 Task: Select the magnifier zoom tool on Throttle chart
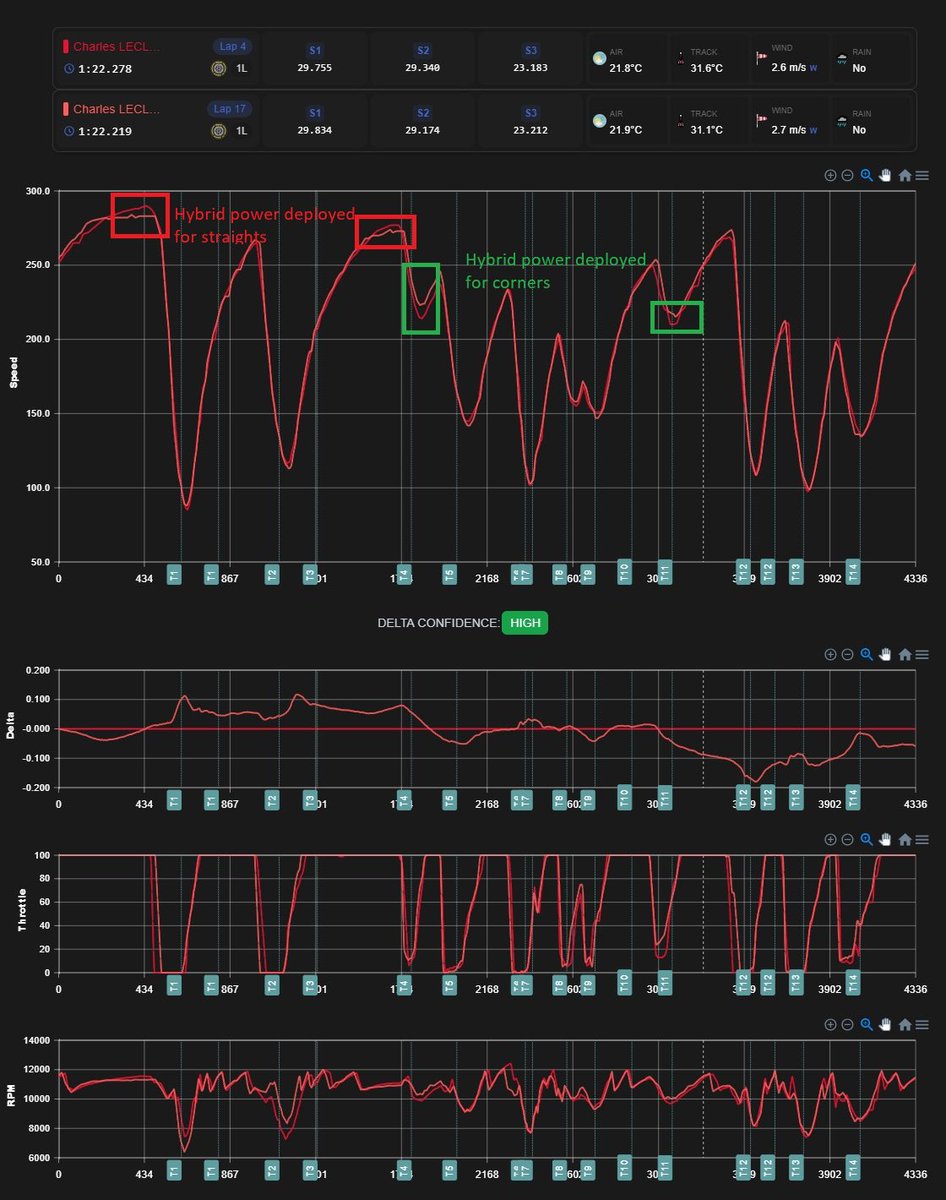pyautogui.click(x=866, y=840)
